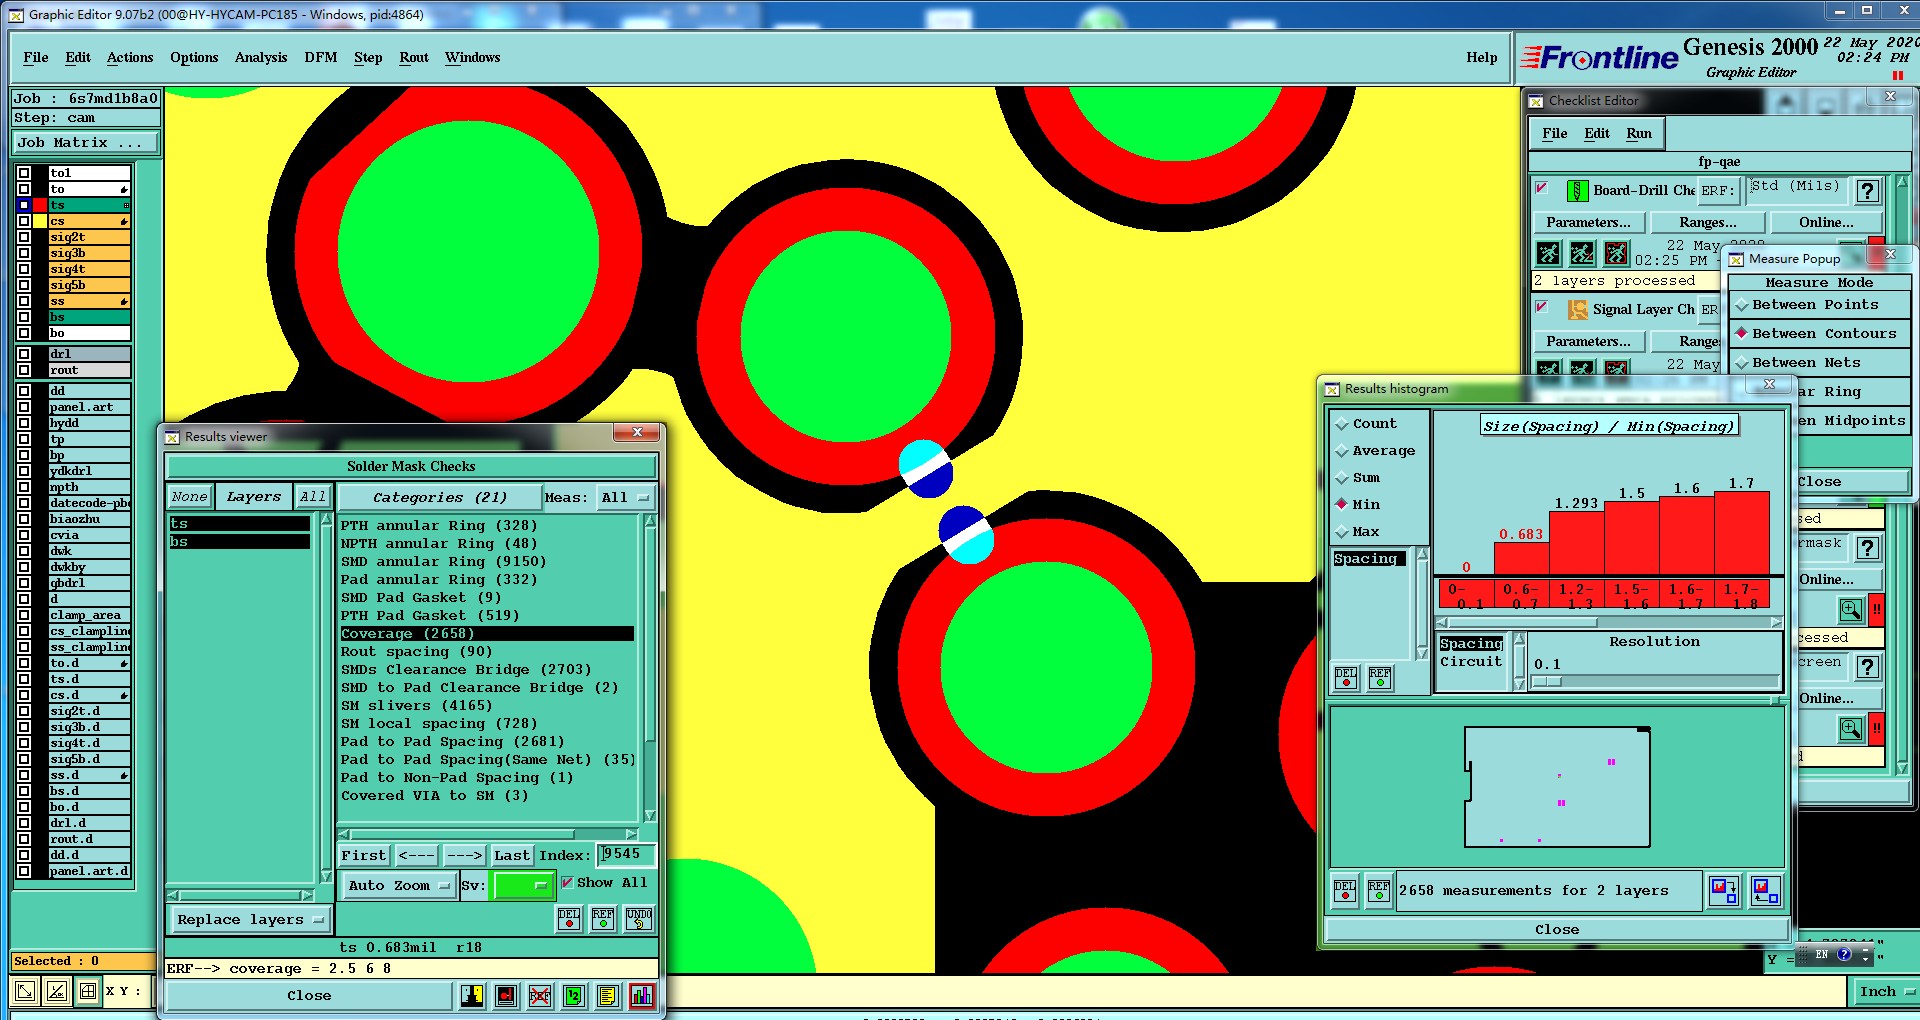Click the first tool icon in bottom-left status bar
The image size is (1920, 1020).
[x=25, y=991]
